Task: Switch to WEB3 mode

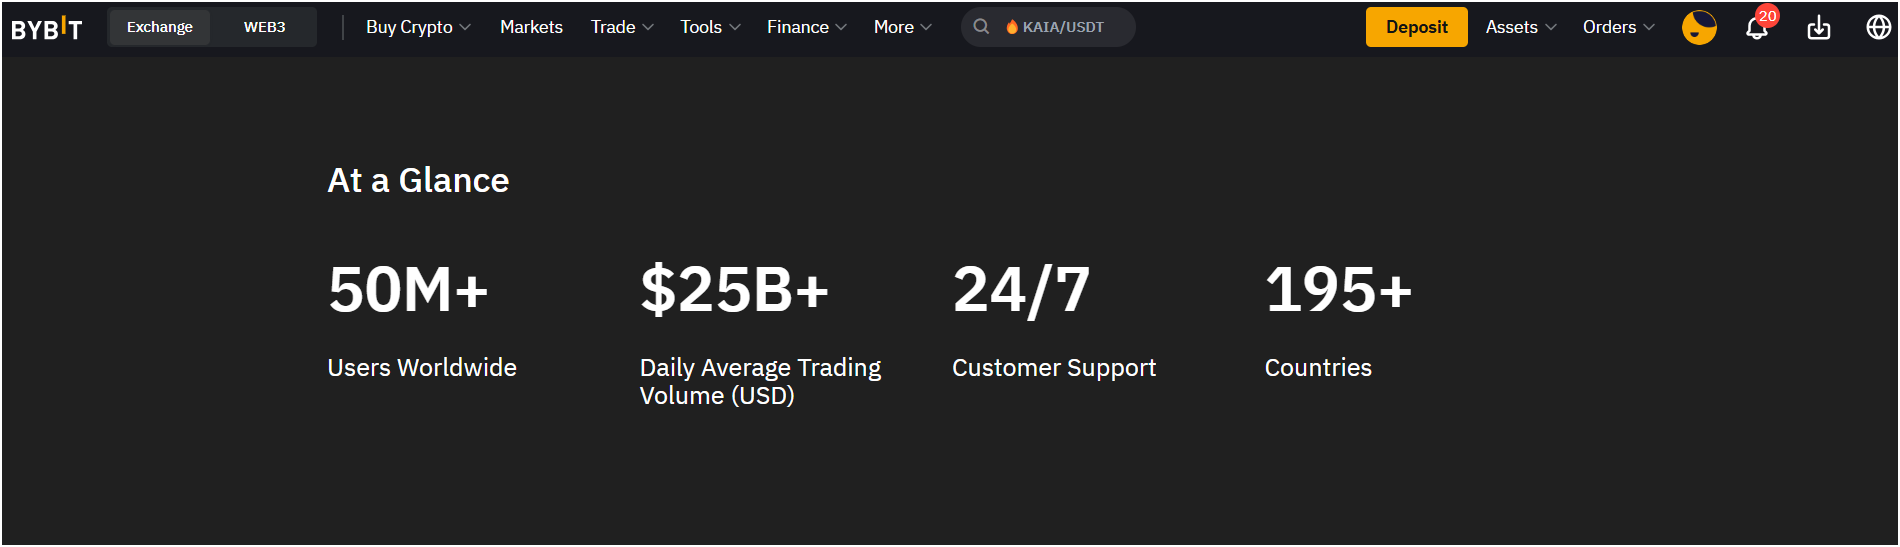Action: (x=264, y=27)
